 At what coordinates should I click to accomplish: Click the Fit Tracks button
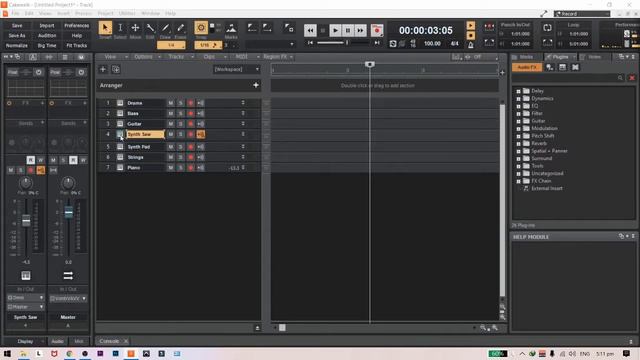pos(77,45)
